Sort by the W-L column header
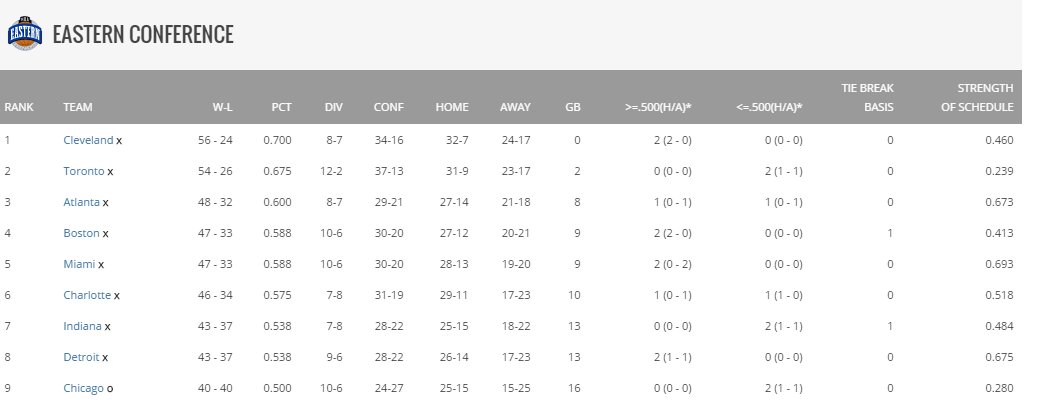1042x405 pixels. tap(222, 107)
